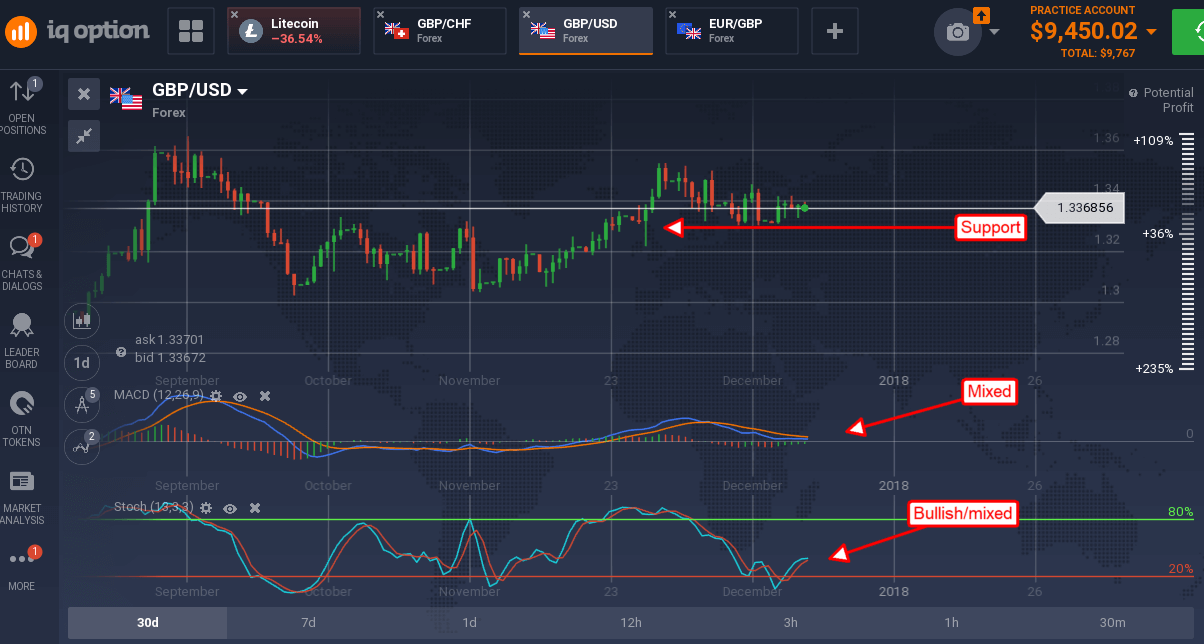
Task: Open the multi-chart grid layout
Action: 191,31
